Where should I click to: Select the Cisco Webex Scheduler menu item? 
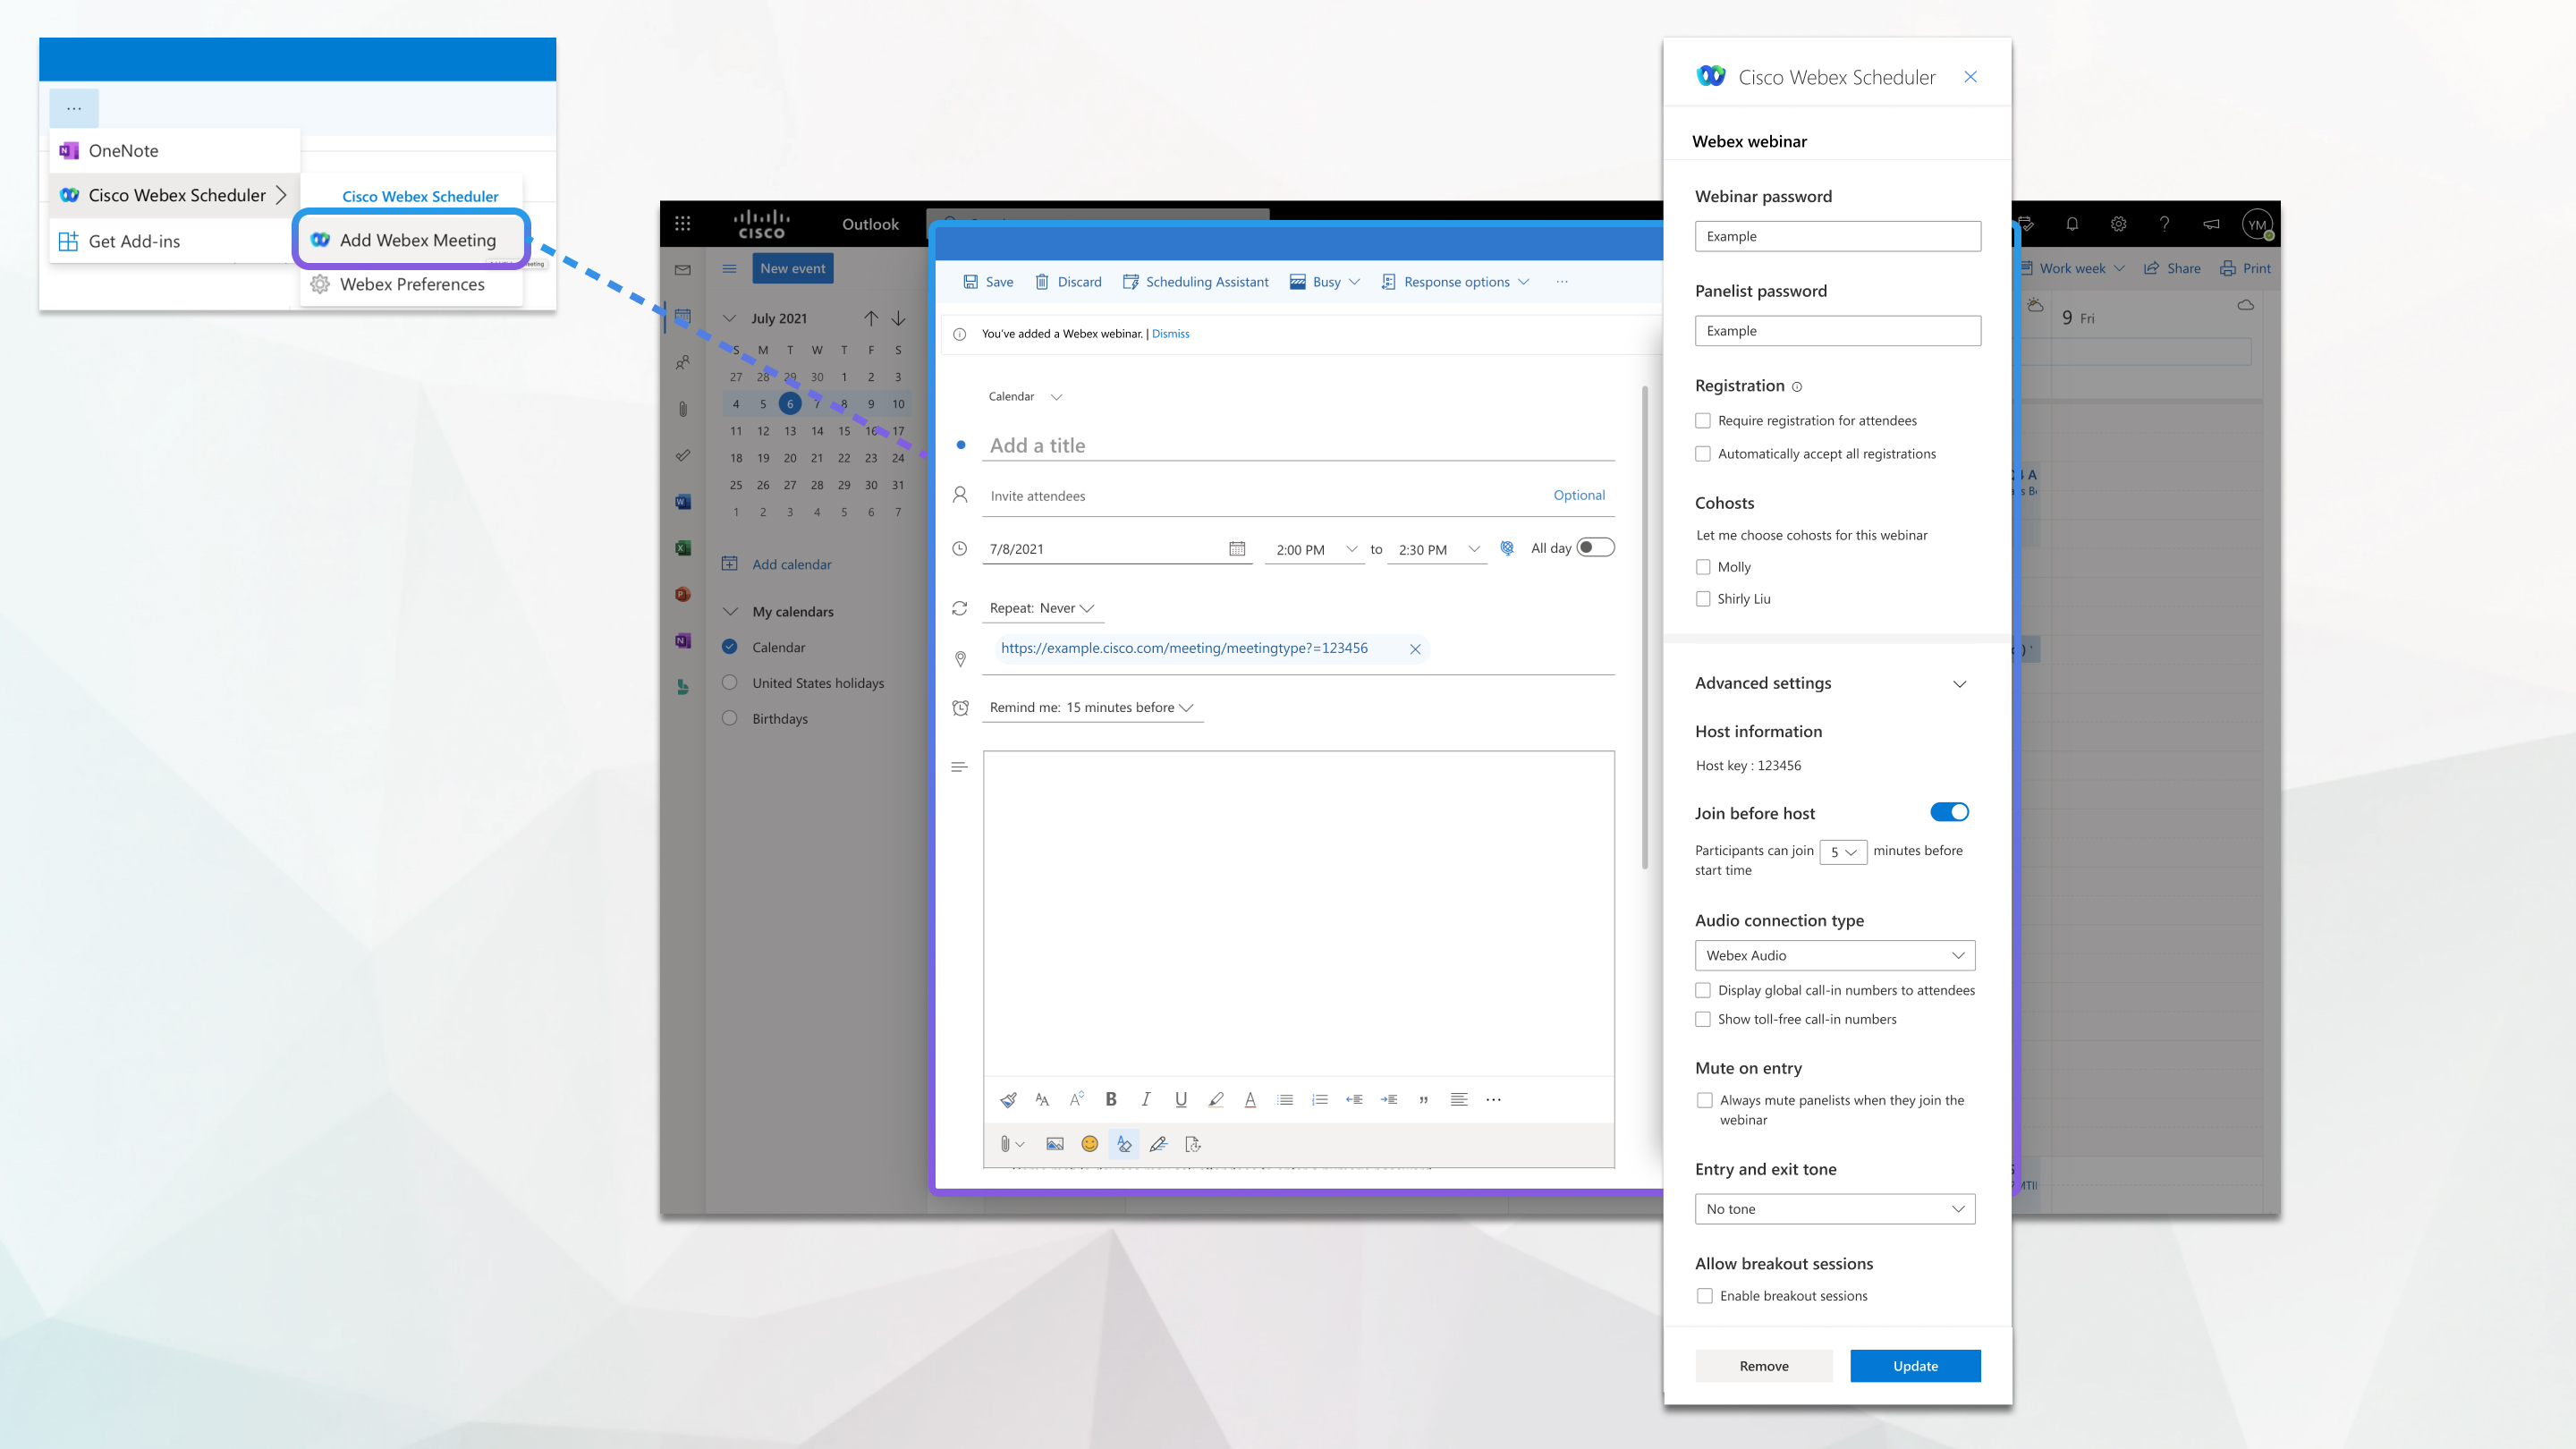pos(175,195)
